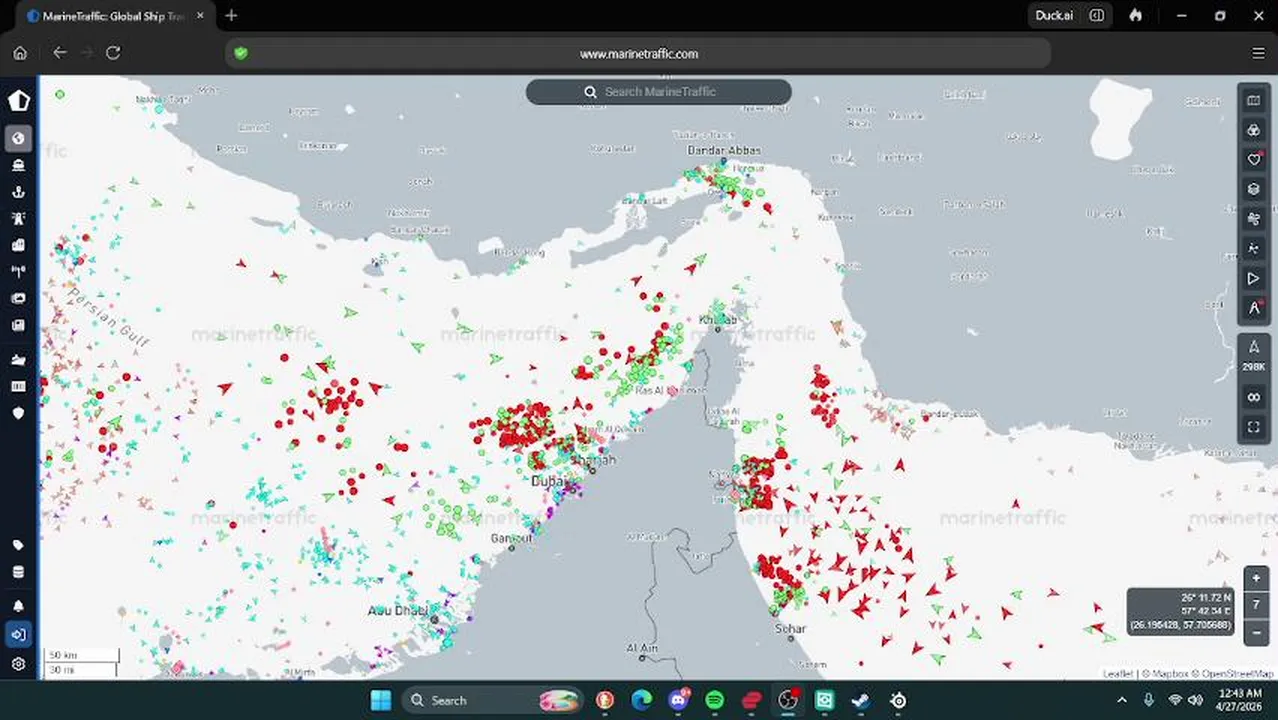Select the Live Map globe icon
The image size is (1278, 720).
(x=18, y=138)
